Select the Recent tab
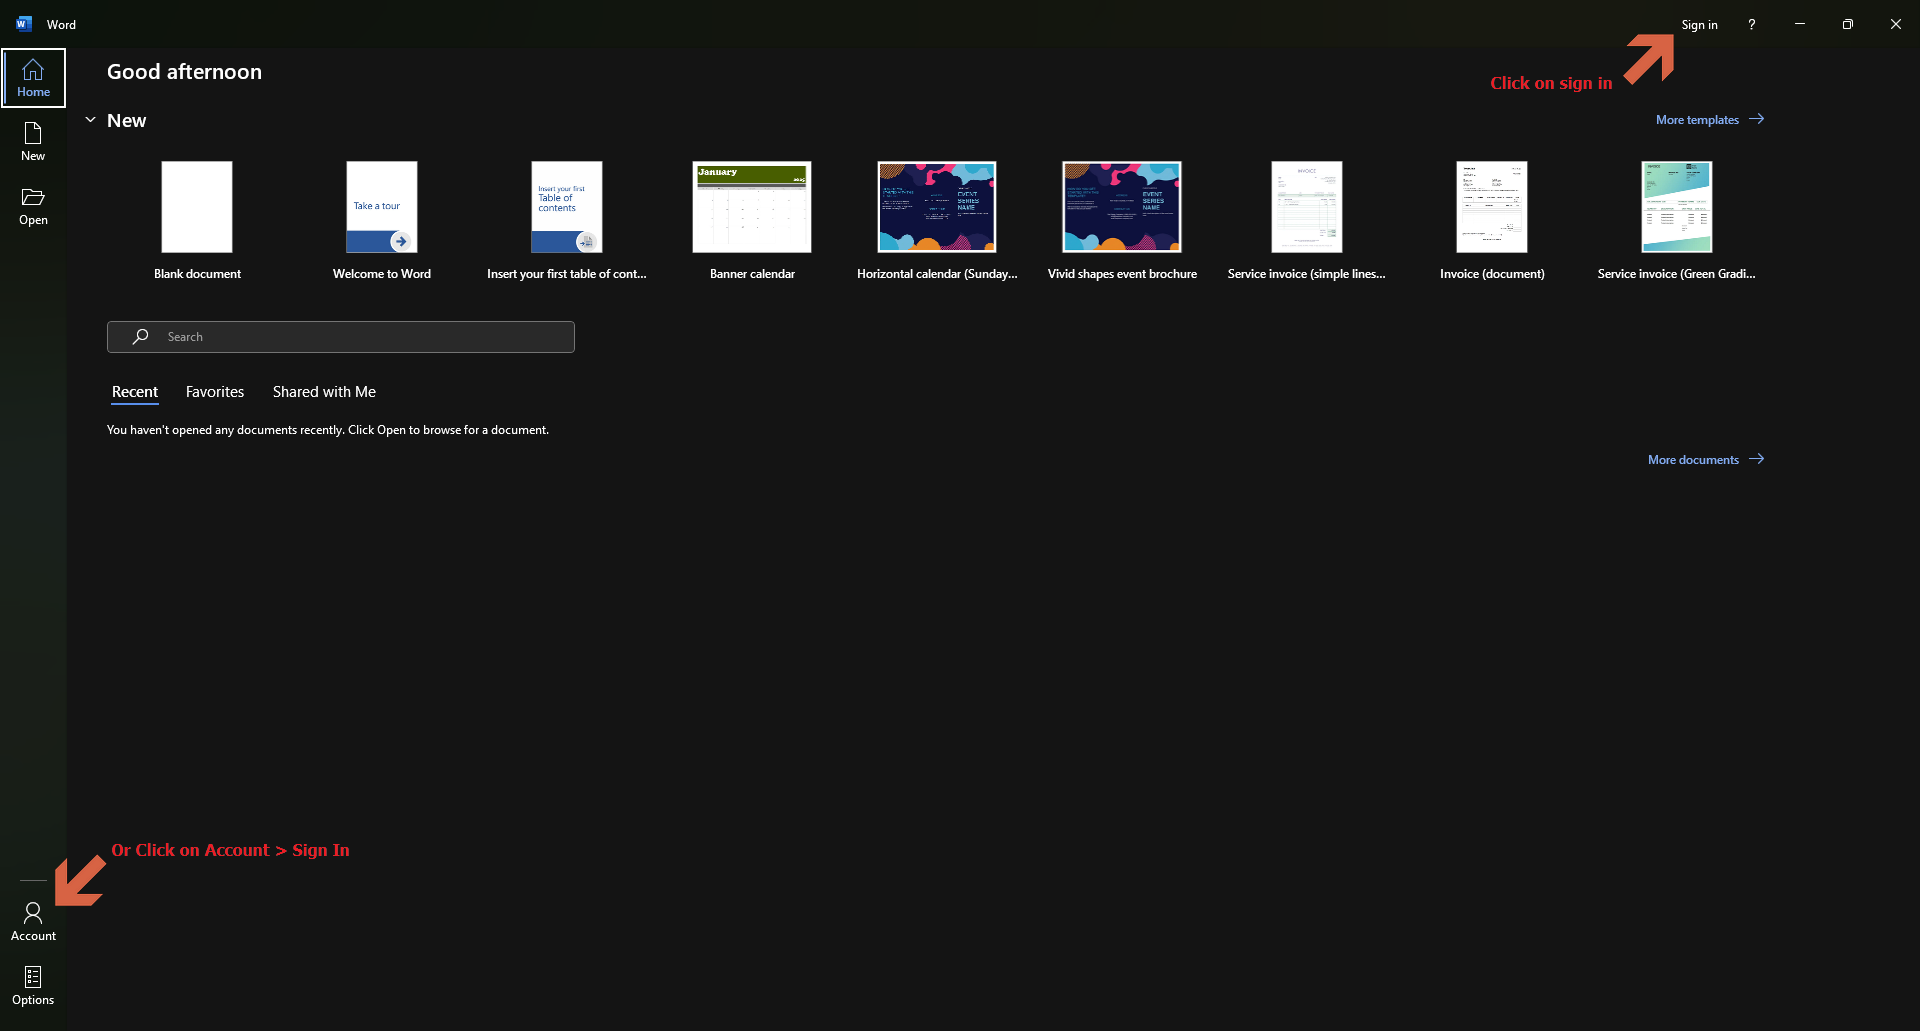This screenshot has width=1920, height=1031. [135, 392]
